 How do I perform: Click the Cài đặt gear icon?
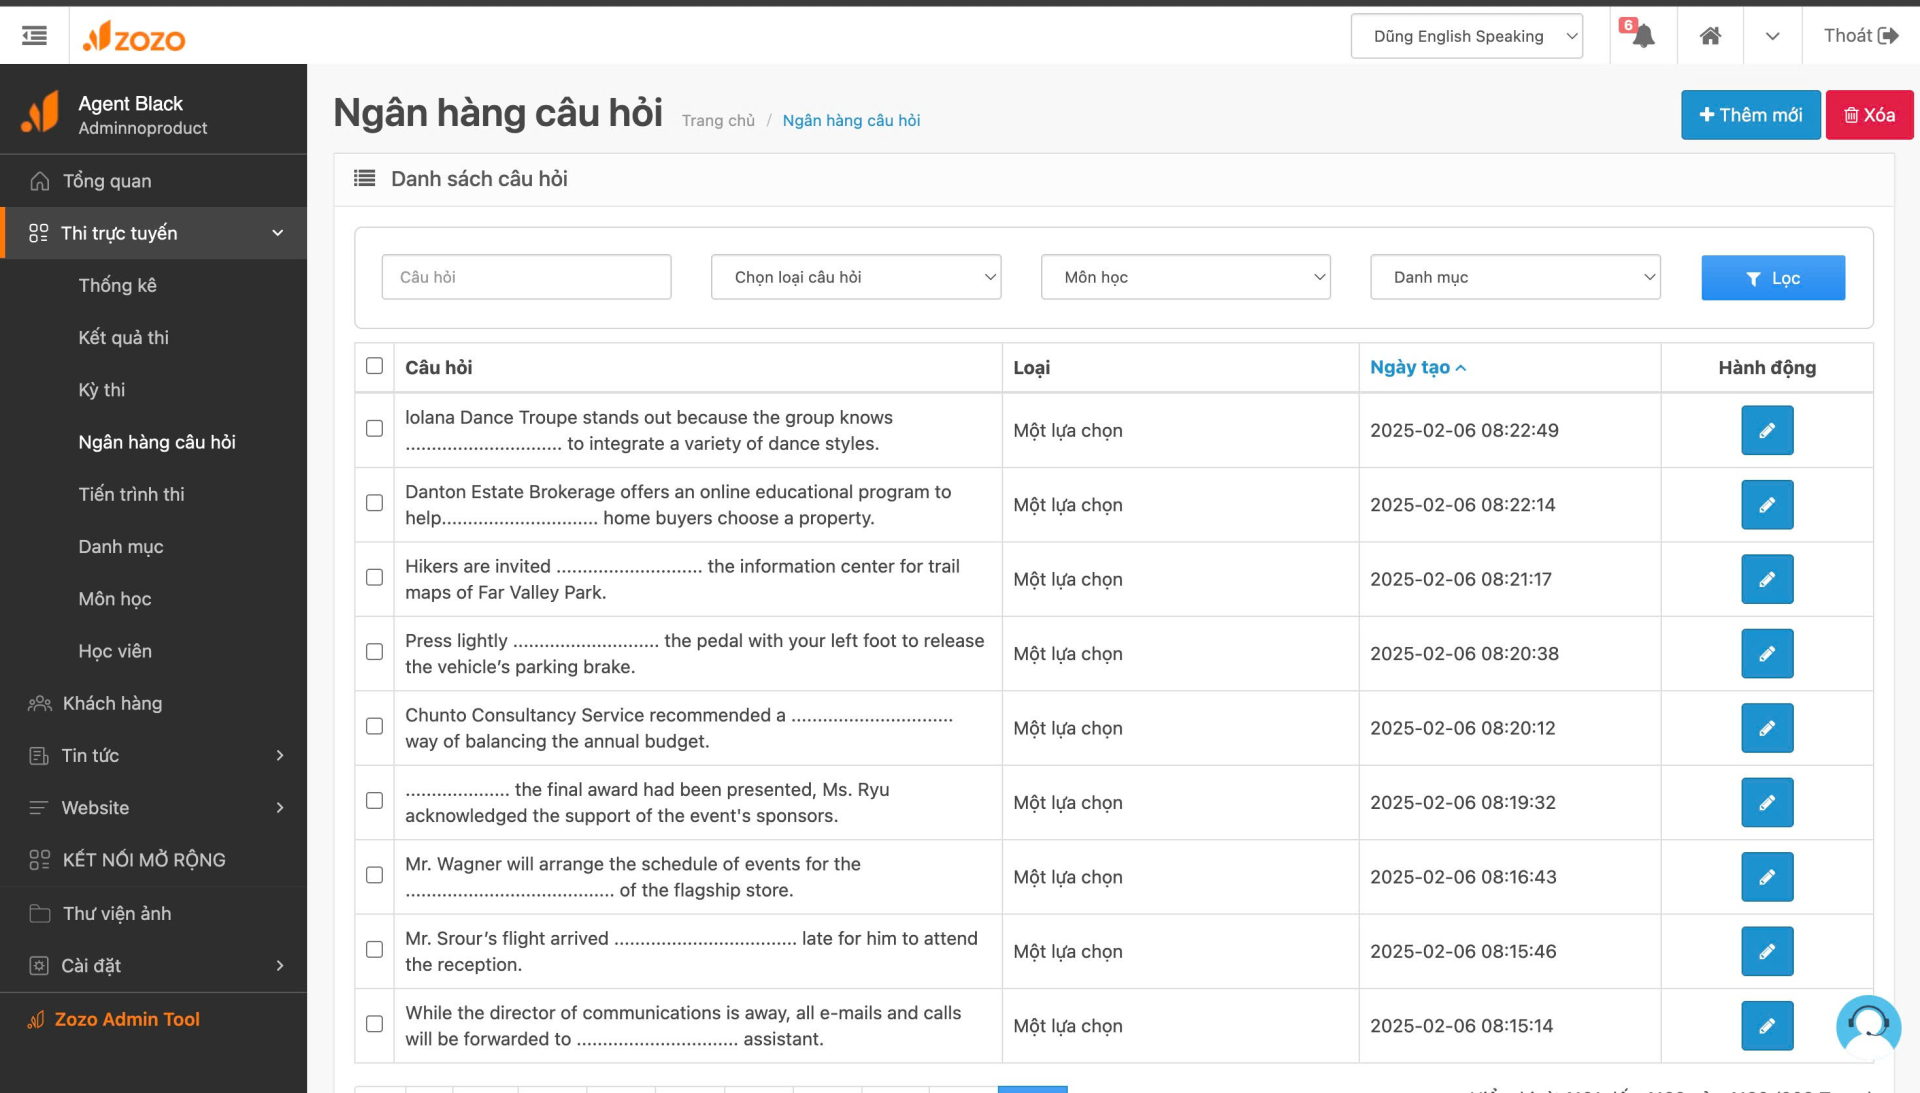click(x=39, y=965)
